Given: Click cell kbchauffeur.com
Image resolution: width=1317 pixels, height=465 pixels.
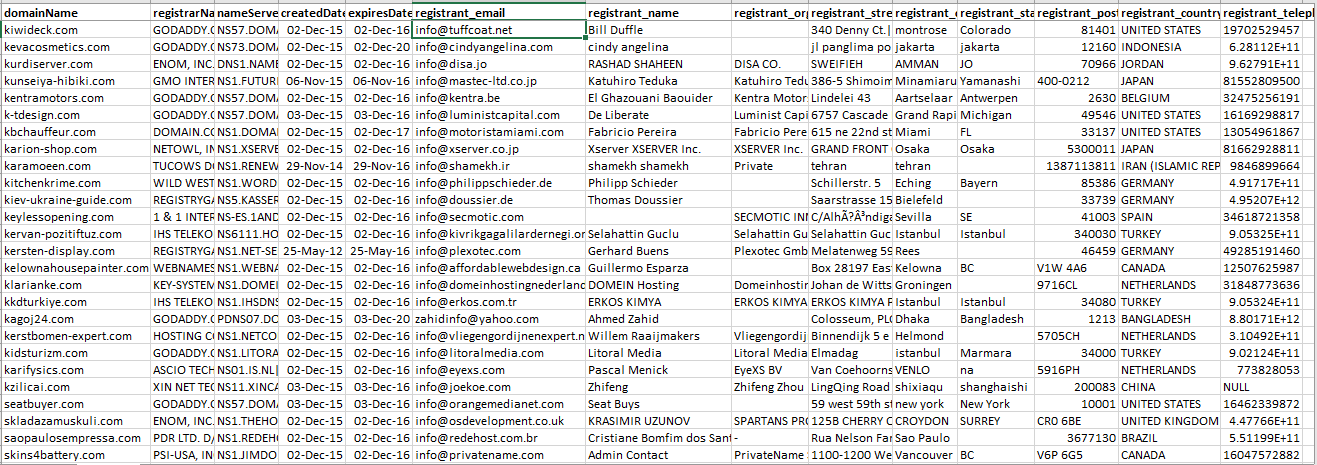Looking at the screenshot, I should pyautogui.click(x=76, y=132).
